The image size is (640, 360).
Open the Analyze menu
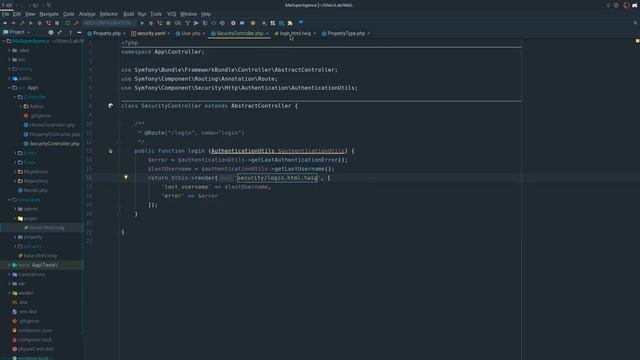87,14
